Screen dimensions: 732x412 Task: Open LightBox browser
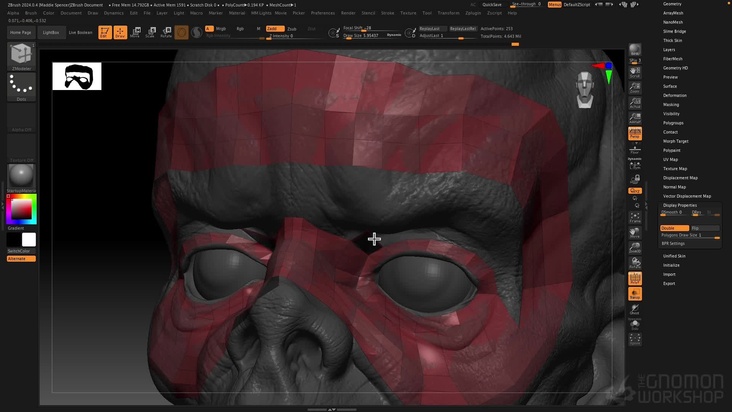(x=51, y=33)
